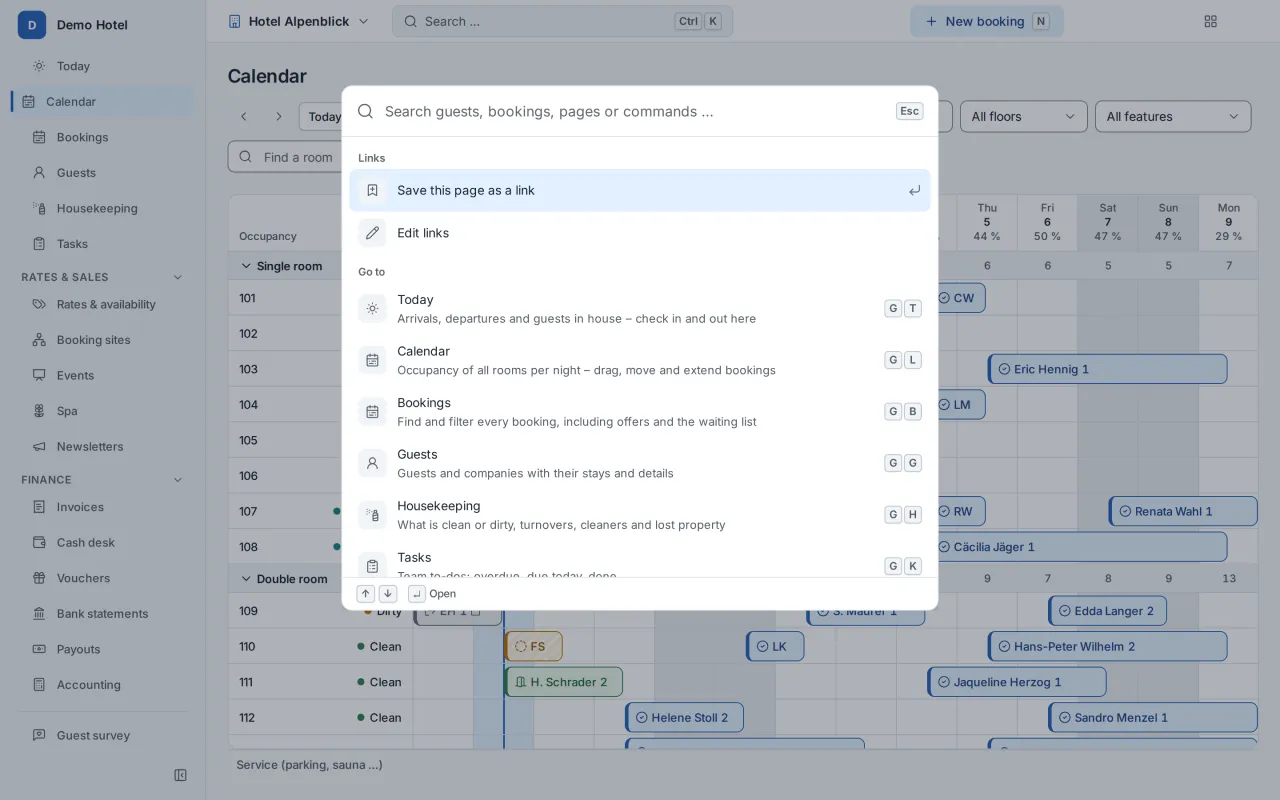The width and height of the screenshot is (1280, 800).
Task: Open Events in sidebar
Action: coord(104,375)
